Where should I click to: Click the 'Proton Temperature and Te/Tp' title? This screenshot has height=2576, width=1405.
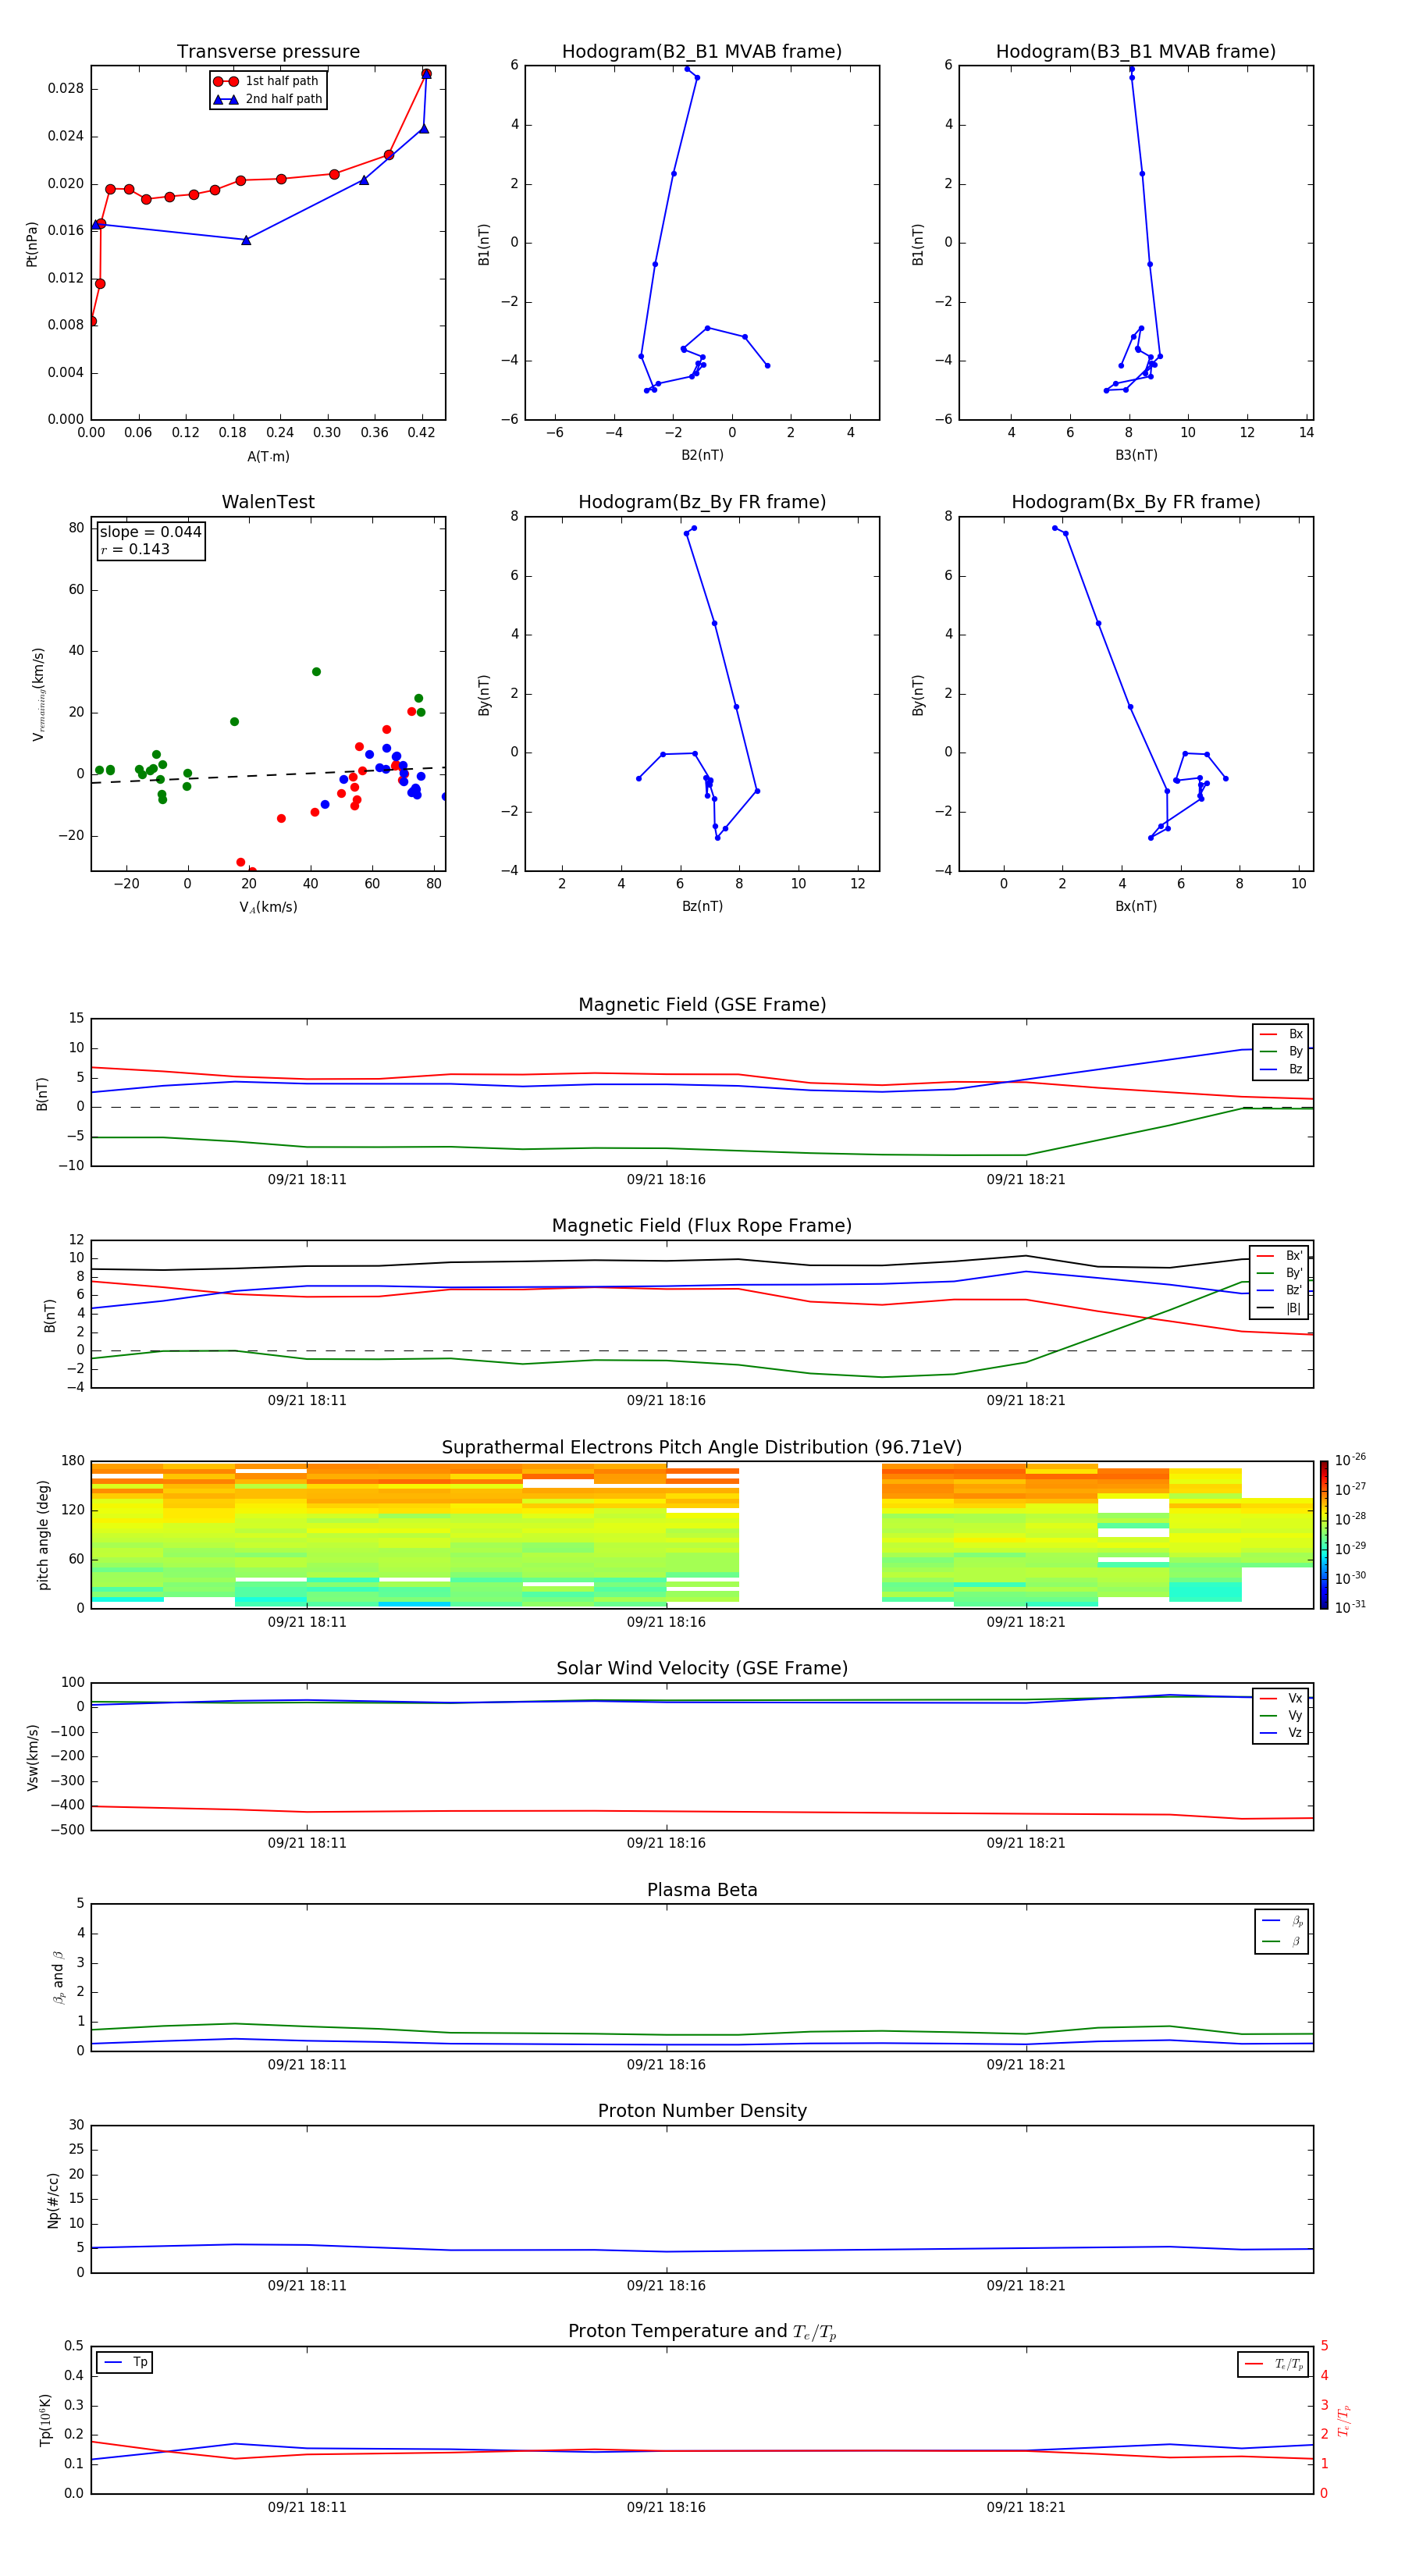(702, 2332)
